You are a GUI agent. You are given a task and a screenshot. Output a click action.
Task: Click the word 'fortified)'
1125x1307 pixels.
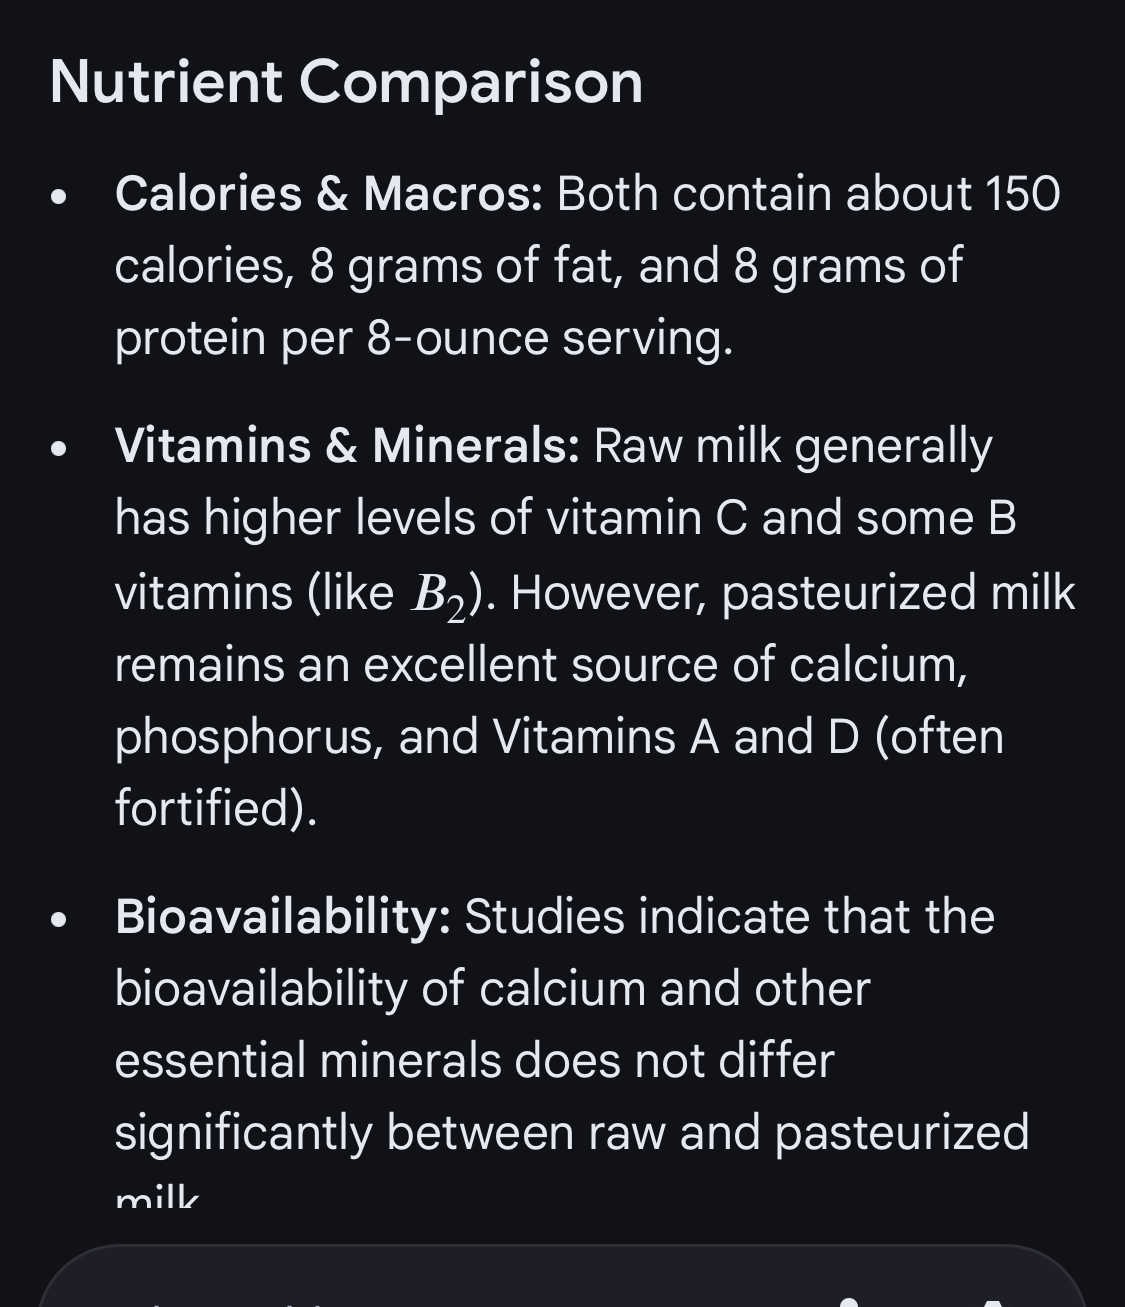(x=216, y=807)
